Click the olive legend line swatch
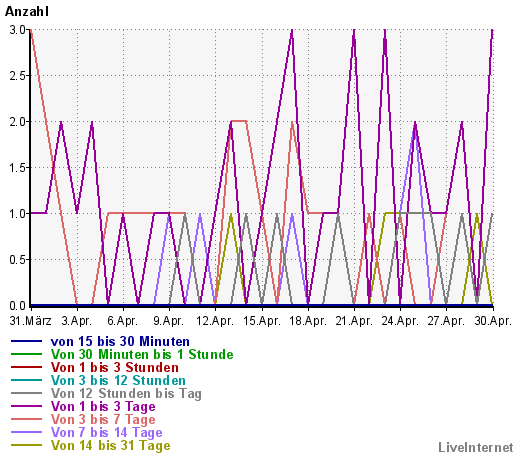Screen dimensions: 520x457 [26, 445]
